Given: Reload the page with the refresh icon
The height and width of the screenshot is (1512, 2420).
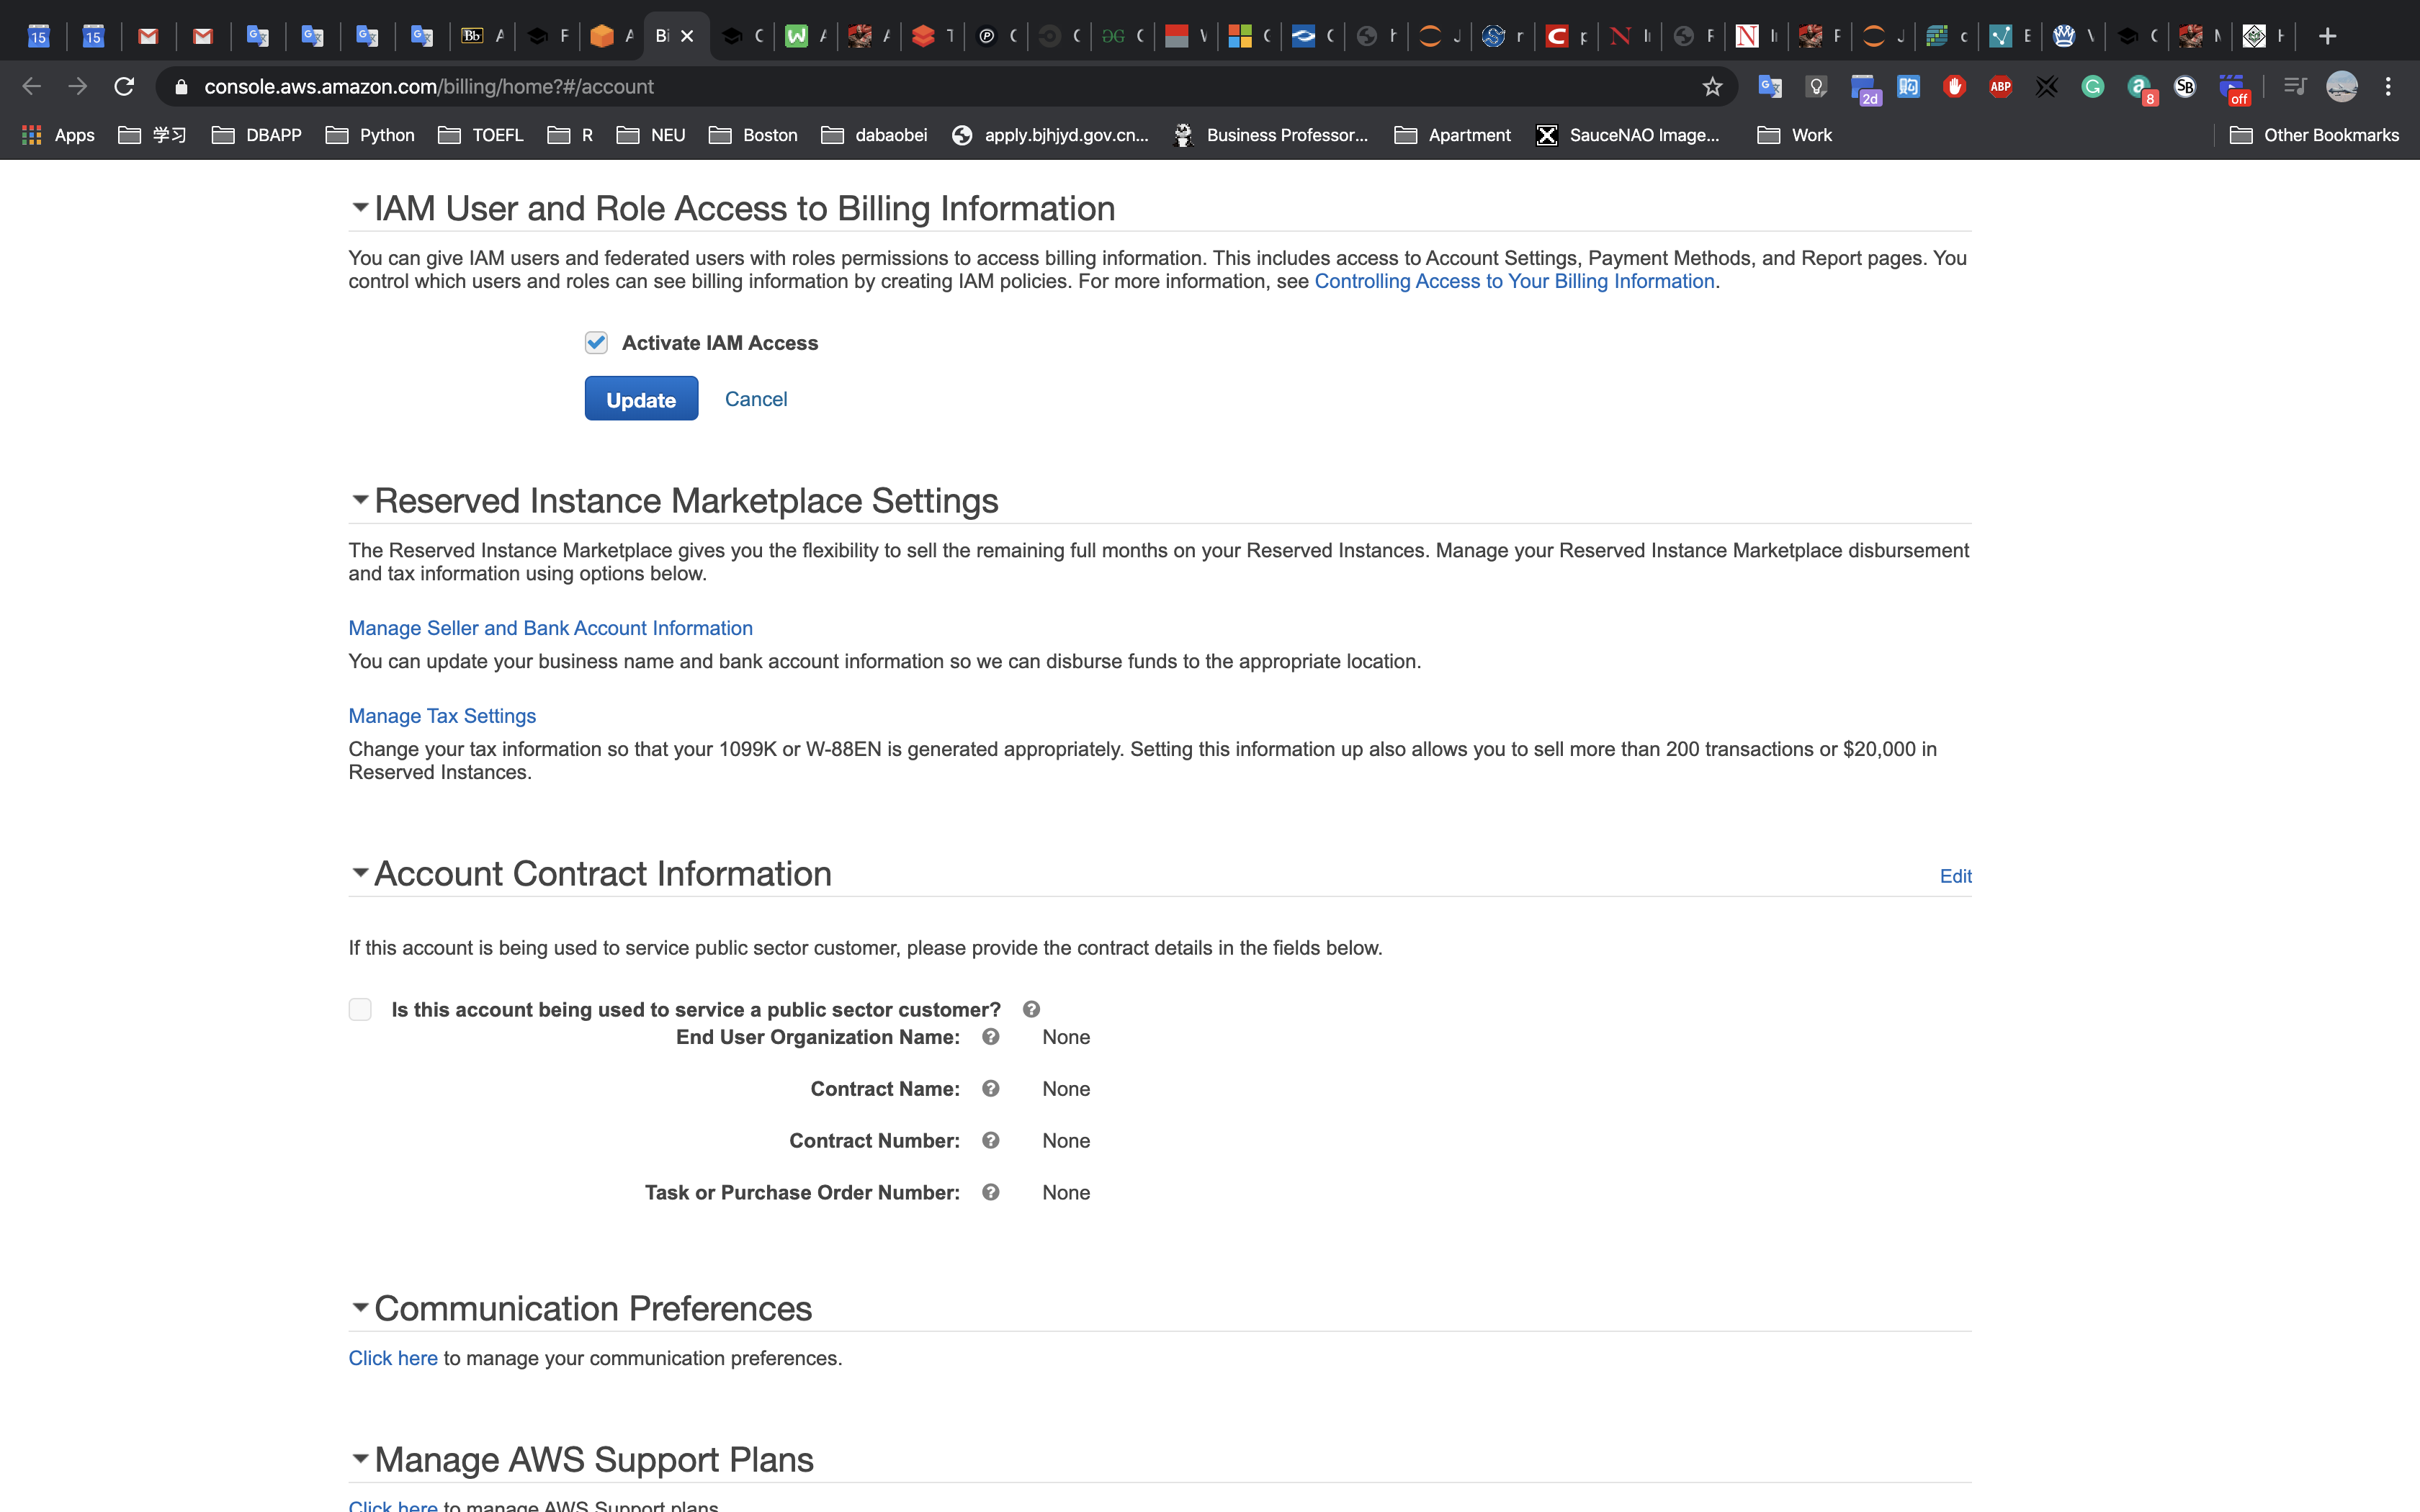Looking at the screenshot, I should point(124,87).
